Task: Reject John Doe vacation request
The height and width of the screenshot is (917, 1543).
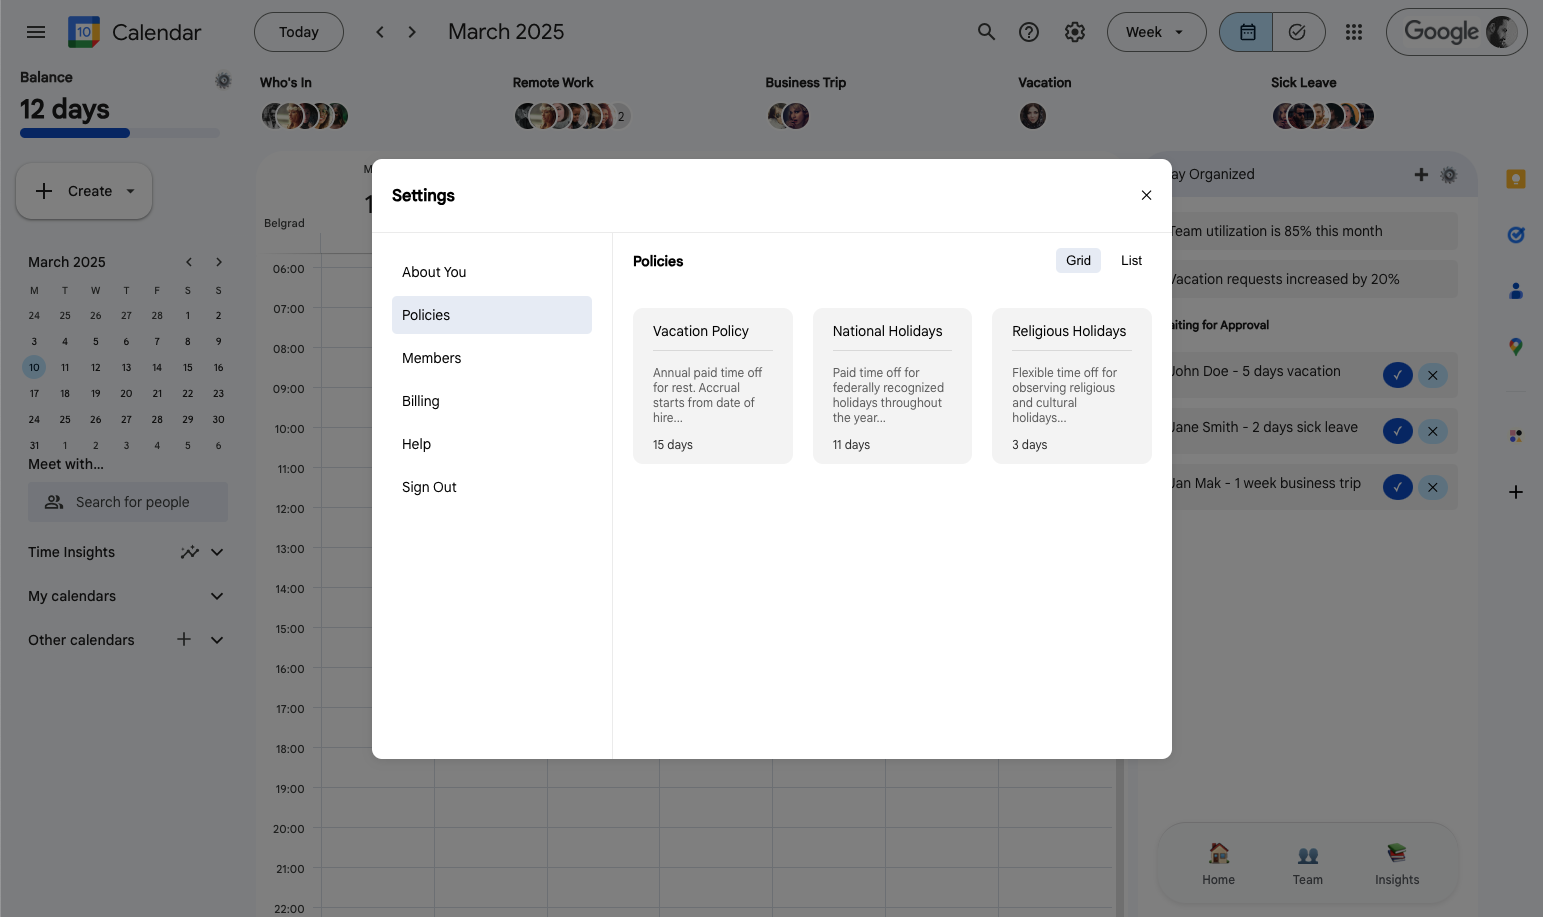Action: 1433,375
